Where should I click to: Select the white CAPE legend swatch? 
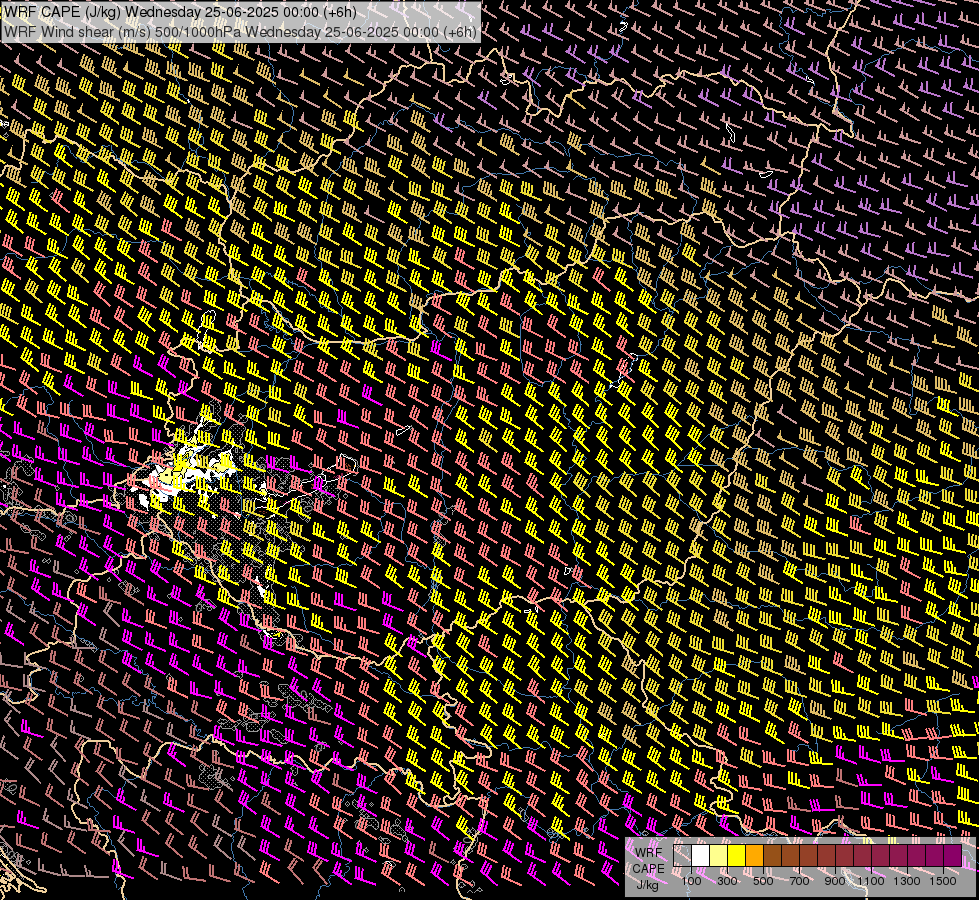[x=701, y=856]
